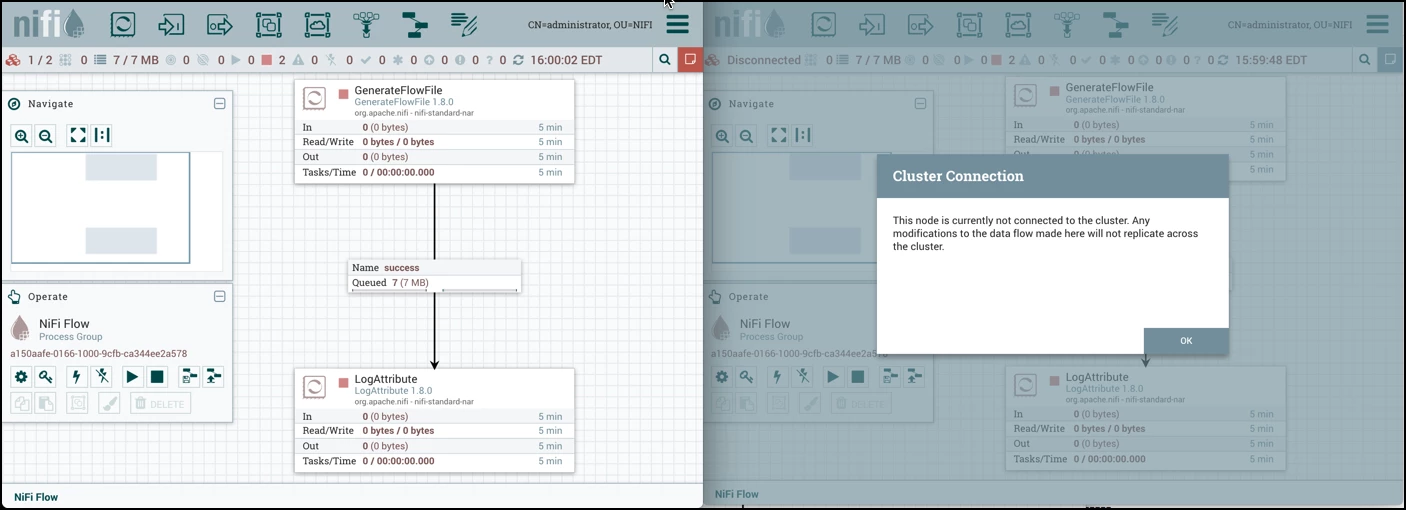Click Create Template icon in left Operate panel
1406x510 pixels.
coord(189,377)
